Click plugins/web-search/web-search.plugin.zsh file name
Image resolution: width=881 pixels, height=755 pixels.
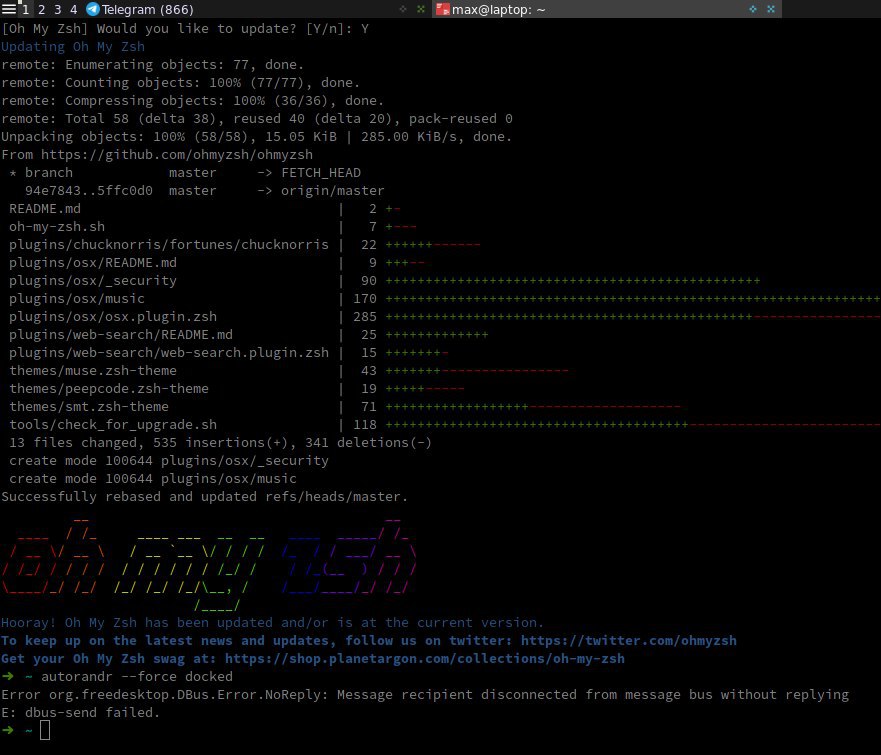(x=169, y=352)
